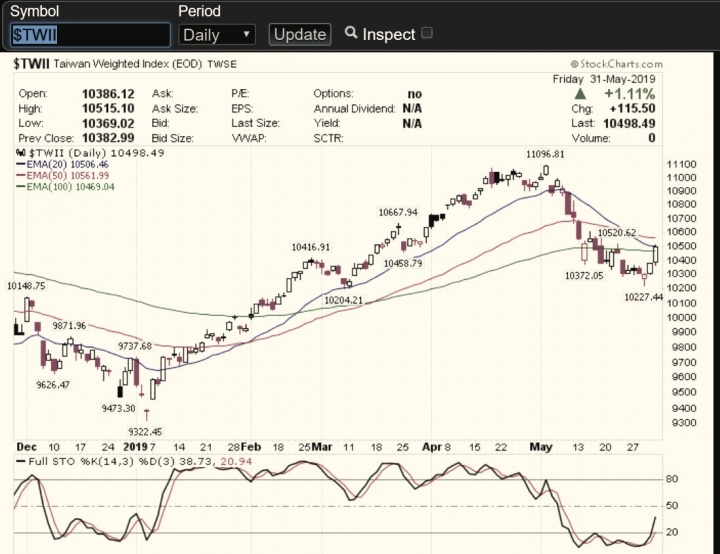This screenshot has width=720, height=554.
Task: Click the Update button
Action: pyautogui.click(x=299, y=34)
